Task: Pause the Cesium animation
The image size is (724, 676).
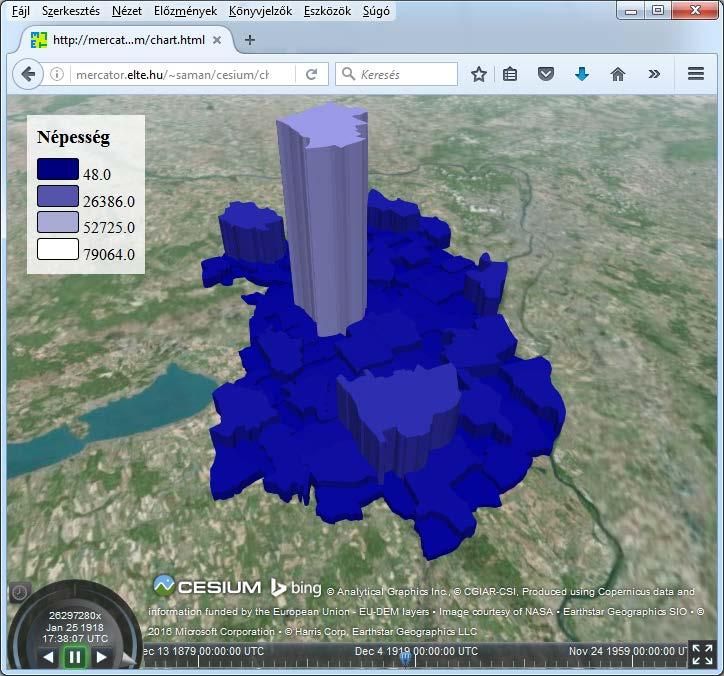Action: point(75,657)
